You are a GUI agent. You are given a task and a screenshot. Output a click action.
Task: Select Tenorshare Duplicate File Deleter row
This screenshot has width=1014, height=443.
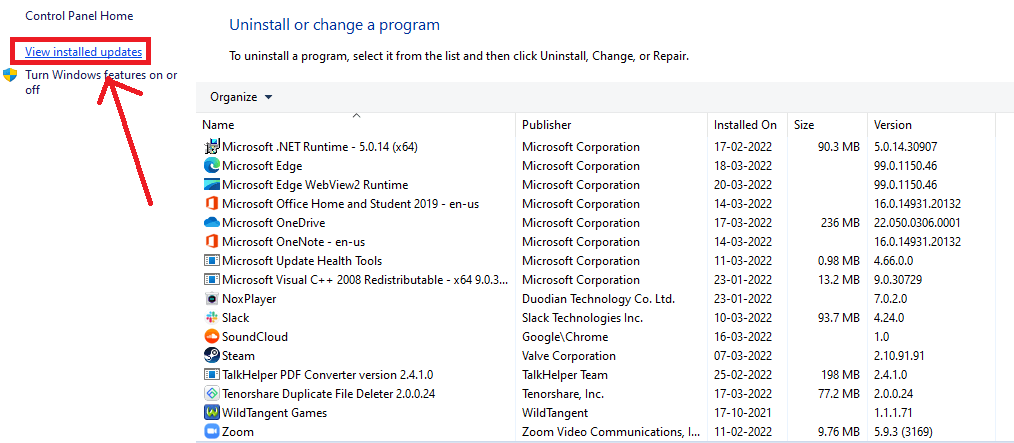[328, 394]
